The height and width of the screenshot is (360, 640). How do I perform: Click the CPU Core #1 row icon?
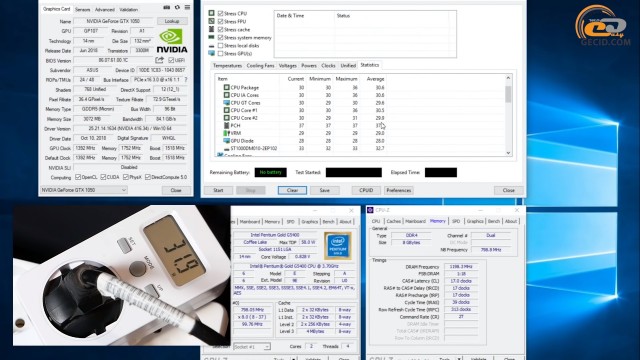227,110
